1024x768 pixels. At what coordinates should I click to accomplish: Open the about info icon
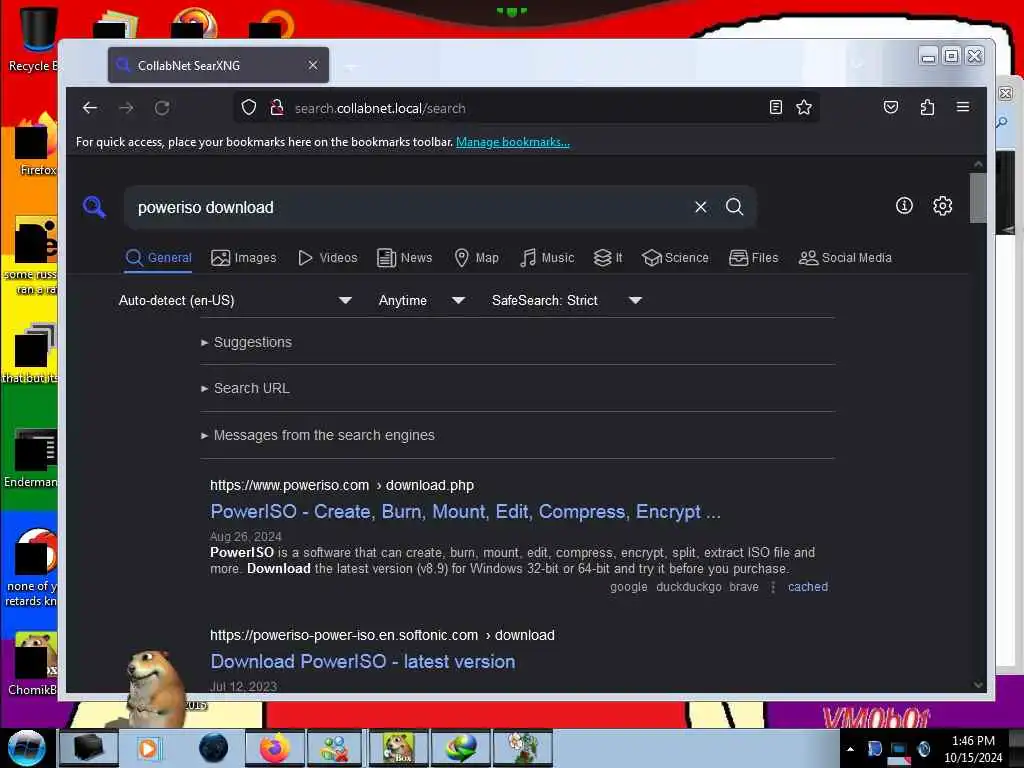[904, 206]
